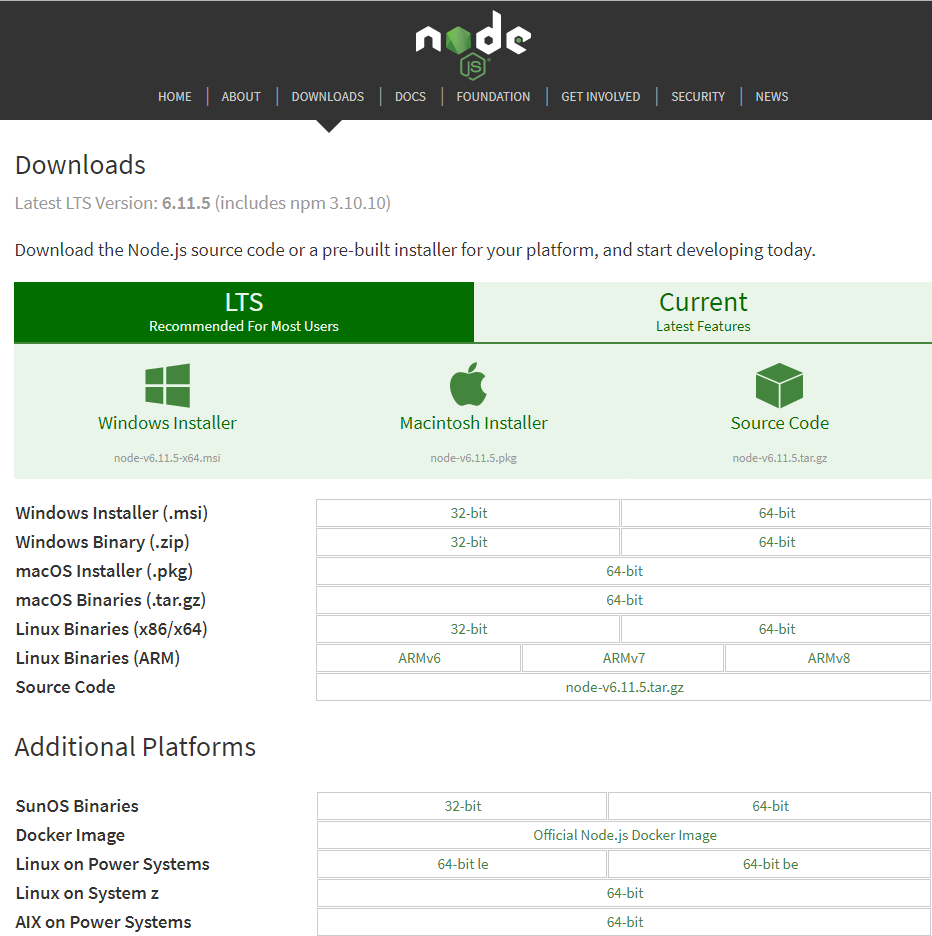Download 64-bit le Linux on Power Systems
This screenshot has width=932, height=936.
click(462, 864)
